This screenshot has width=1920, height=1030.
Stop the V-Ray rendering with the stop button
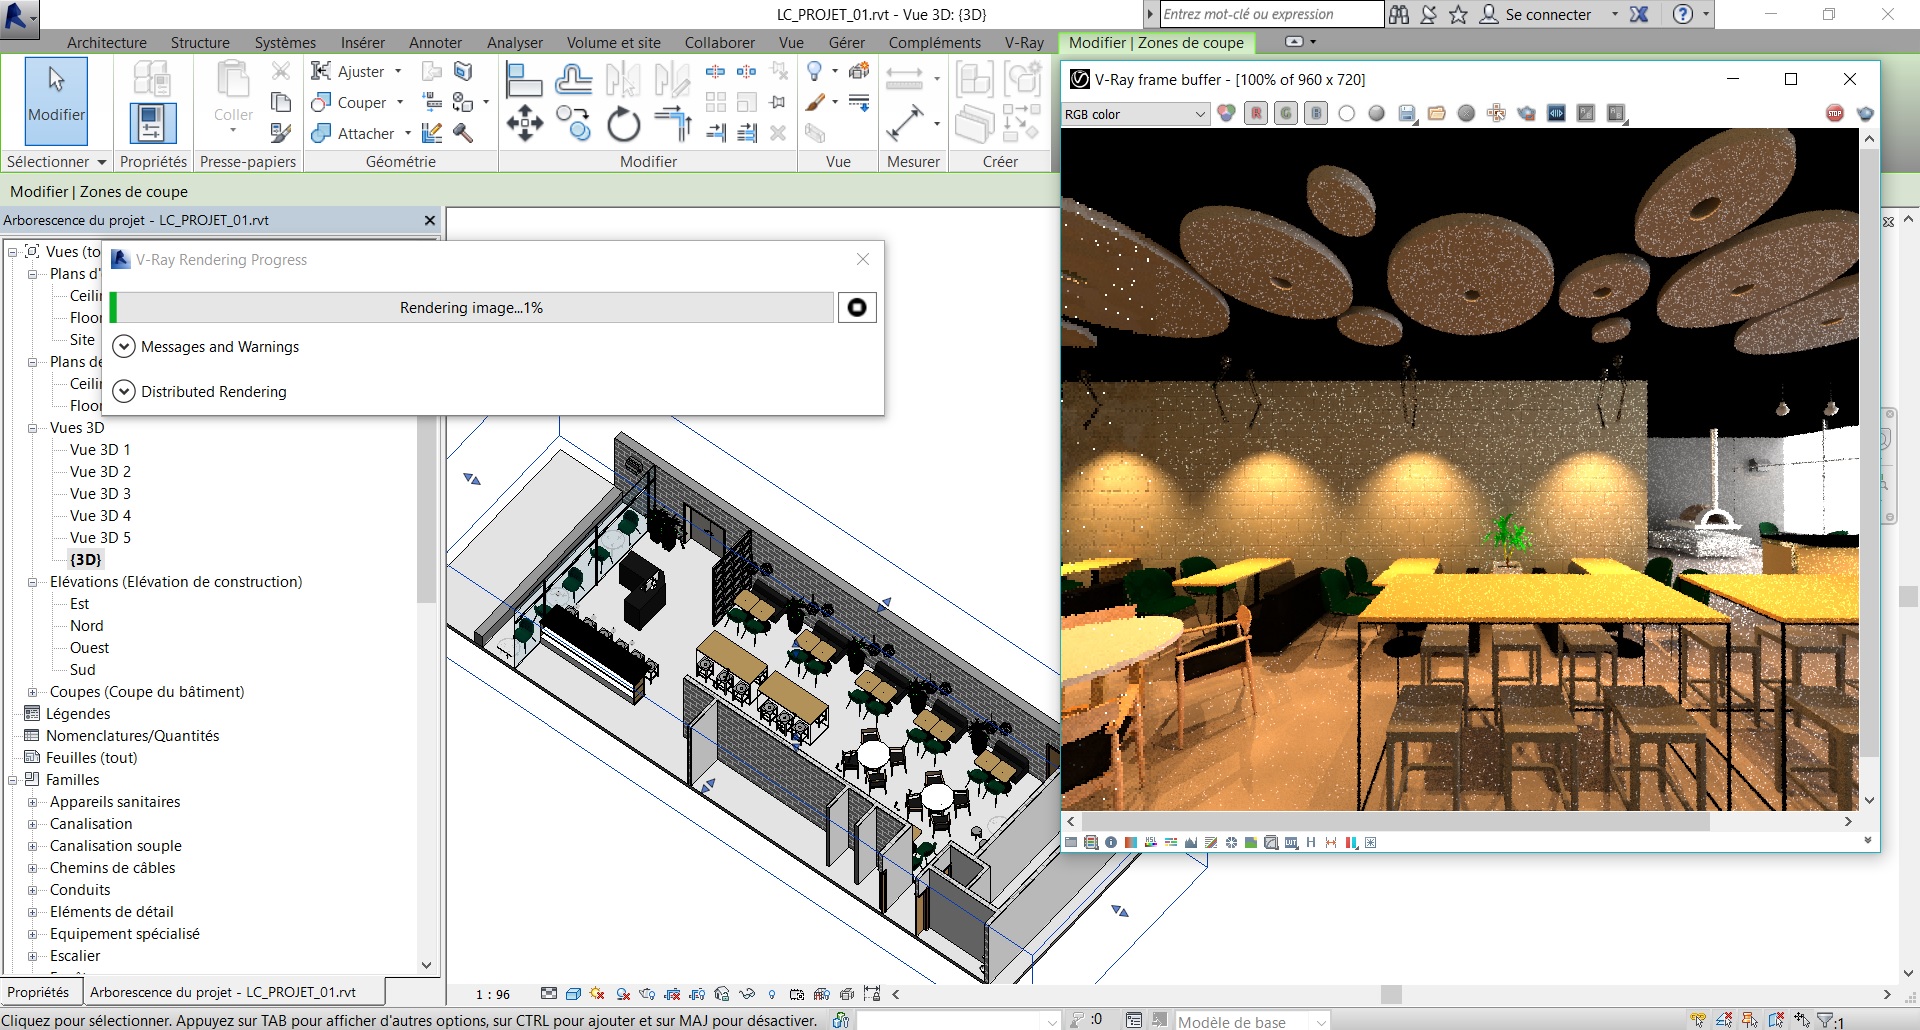click(857, 307)
